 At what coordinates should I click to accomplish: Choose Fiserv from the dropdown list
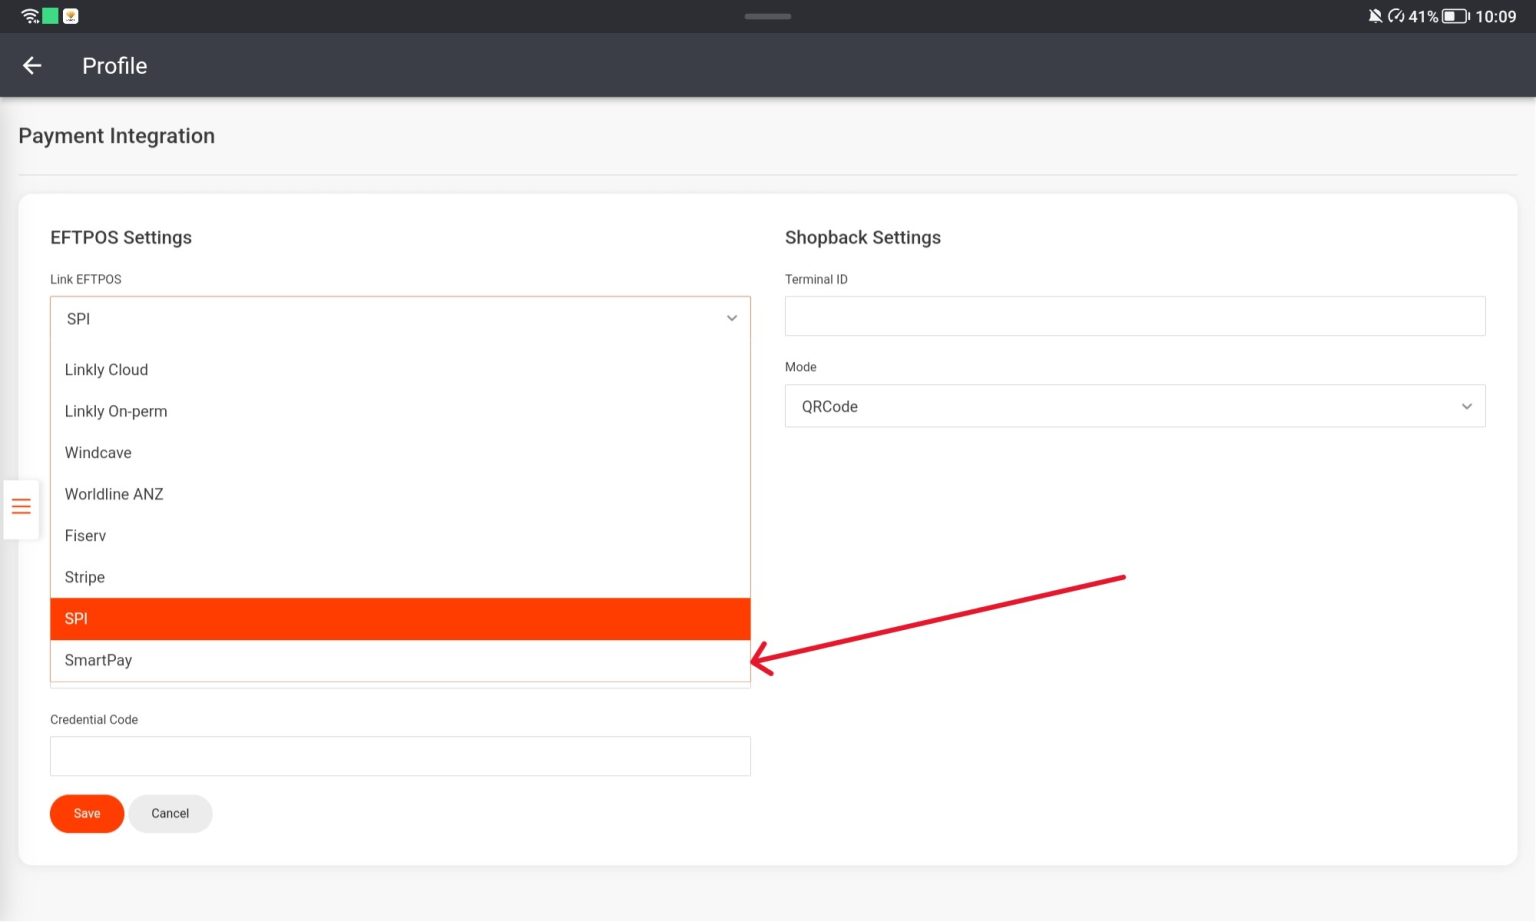[85, 536]
